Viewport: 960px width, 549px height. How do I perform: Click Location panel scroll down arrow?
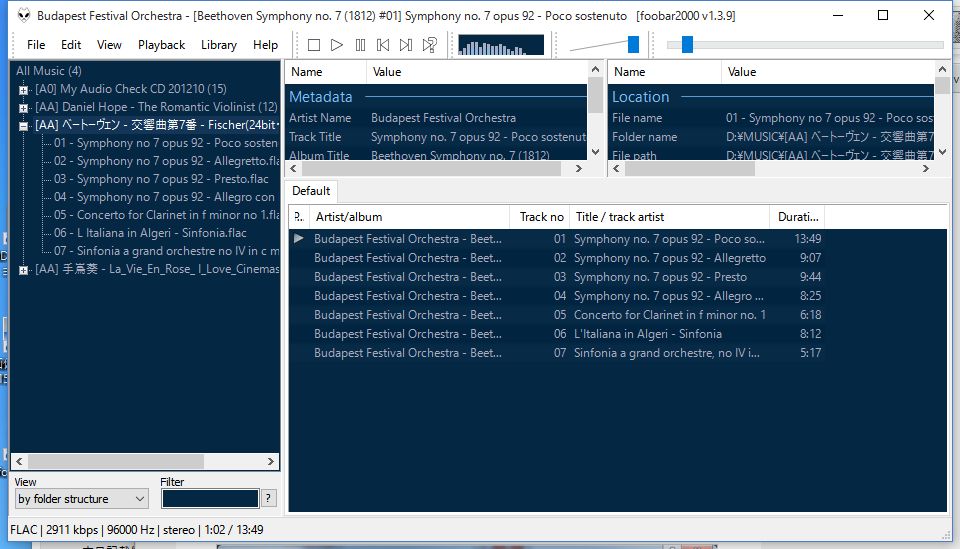point(942,152)
